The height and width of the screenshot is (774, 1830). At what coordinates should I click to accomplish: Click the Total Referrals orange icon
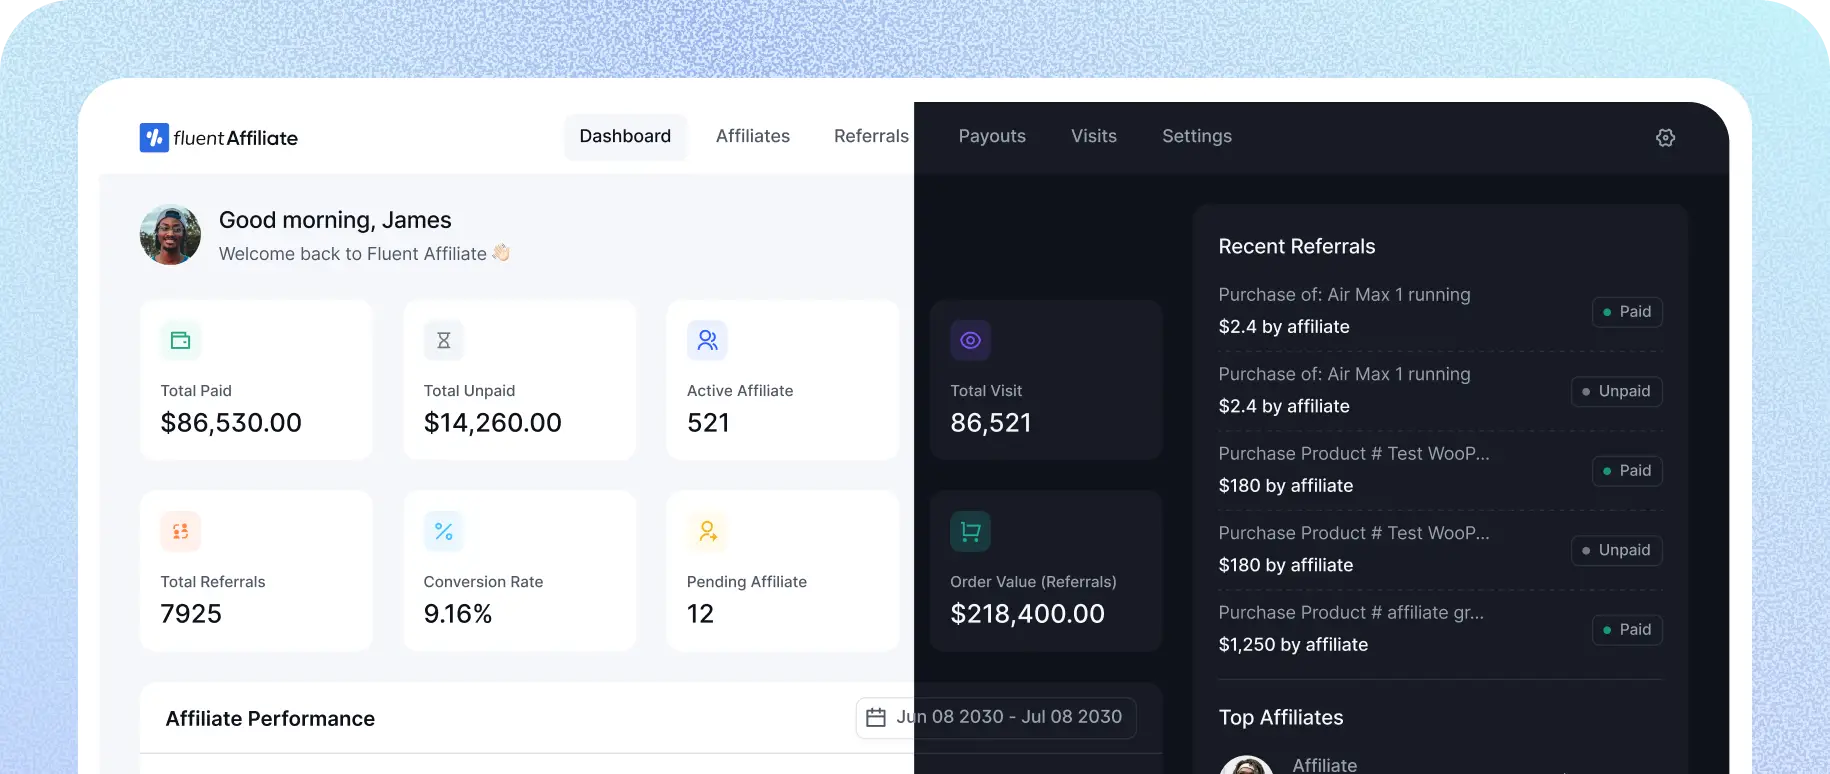click(181, 532)
